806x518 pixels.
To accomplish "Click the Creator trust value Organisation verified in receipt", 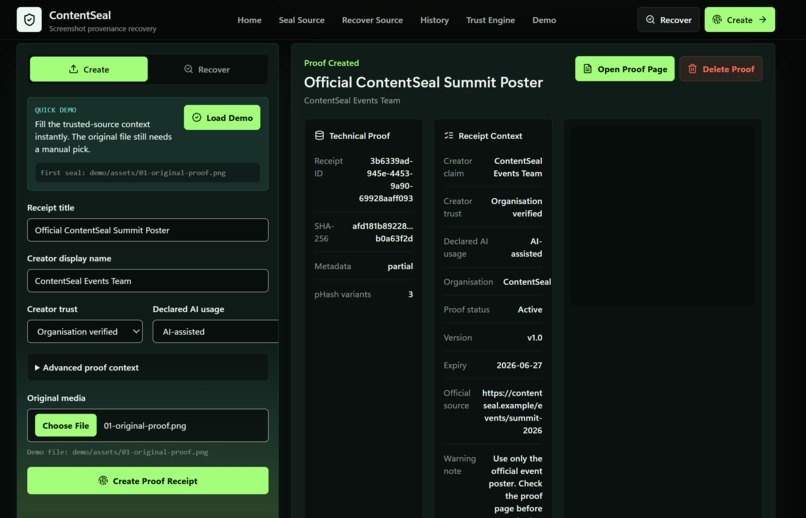I will pos(516,207).
